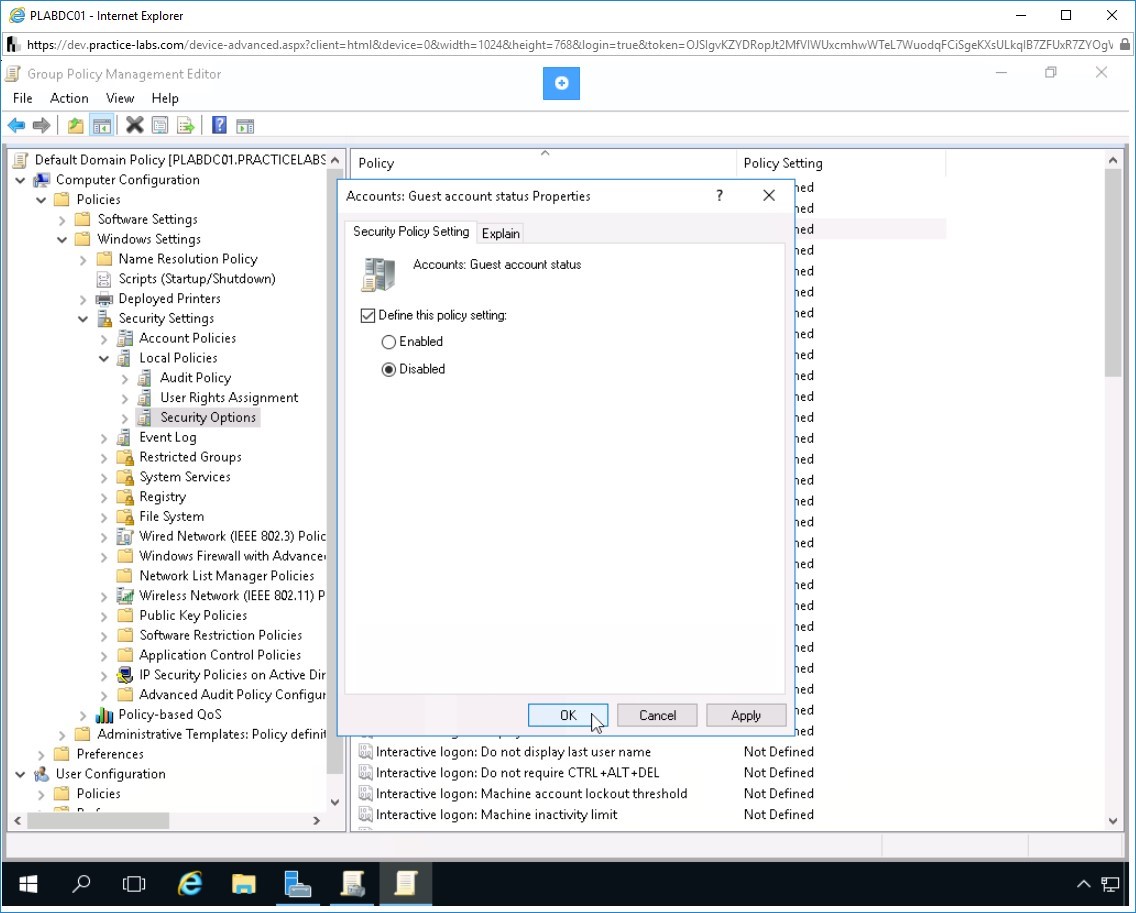Collapse the Local Policies node
This screenshot has width=1136, height=913.
pos(104,358)
